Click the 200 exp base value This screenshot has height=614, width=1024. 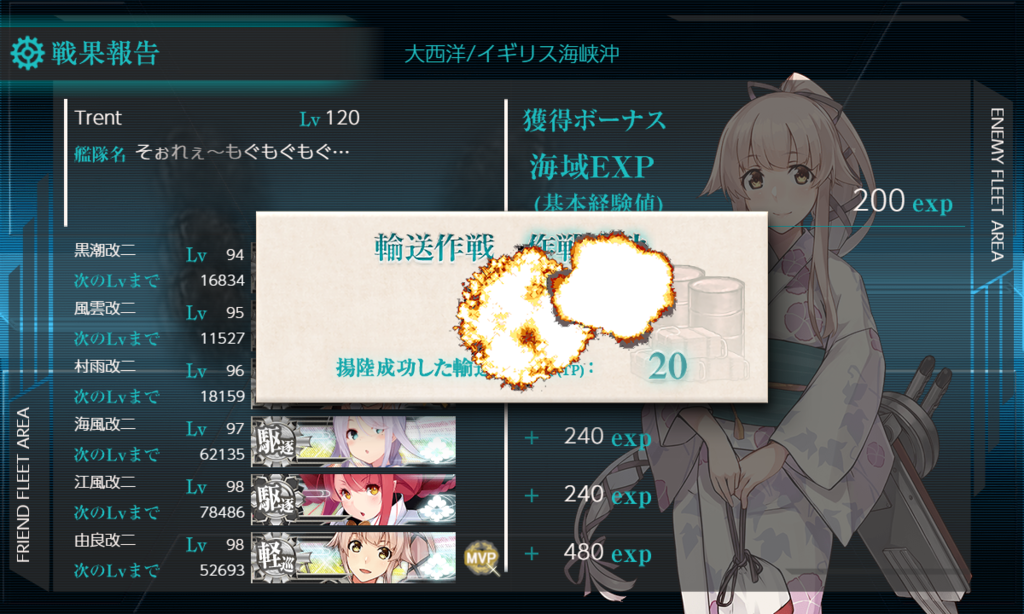[903, 201]
